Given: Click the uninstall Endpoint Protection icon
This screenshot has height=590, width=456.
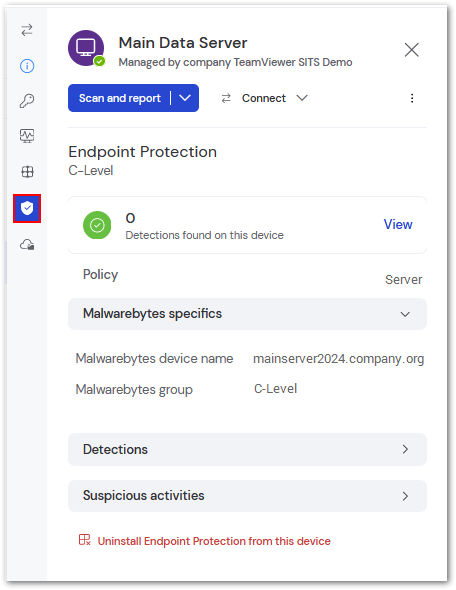Looking at the screenshot, I should (85, 540).
